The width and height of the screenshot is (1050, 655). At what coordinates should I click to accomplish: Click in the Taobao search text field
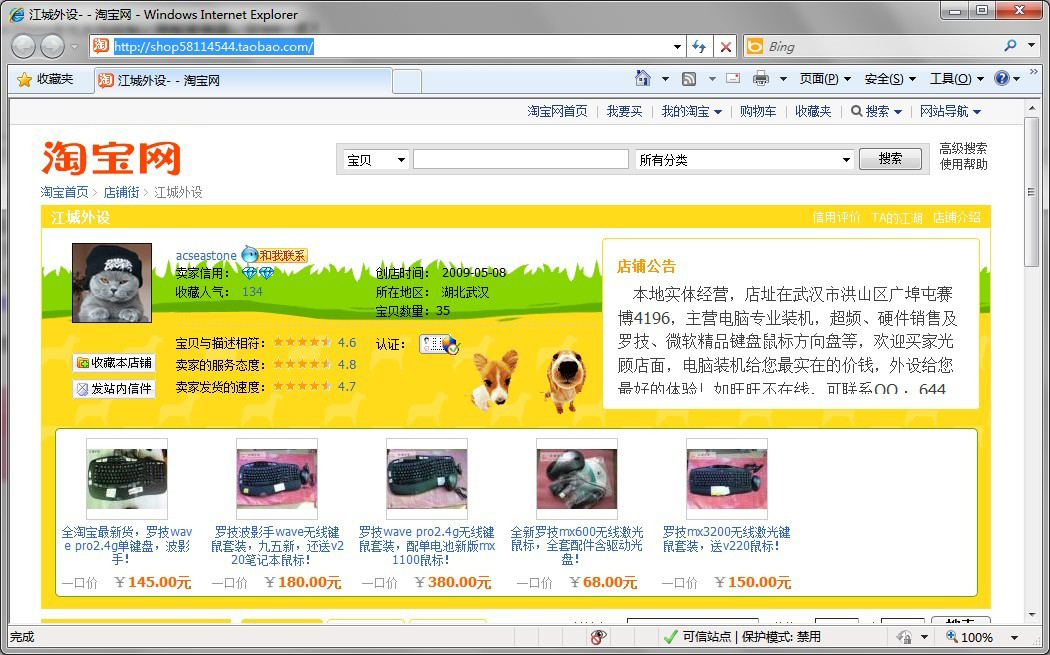point(520,159)
